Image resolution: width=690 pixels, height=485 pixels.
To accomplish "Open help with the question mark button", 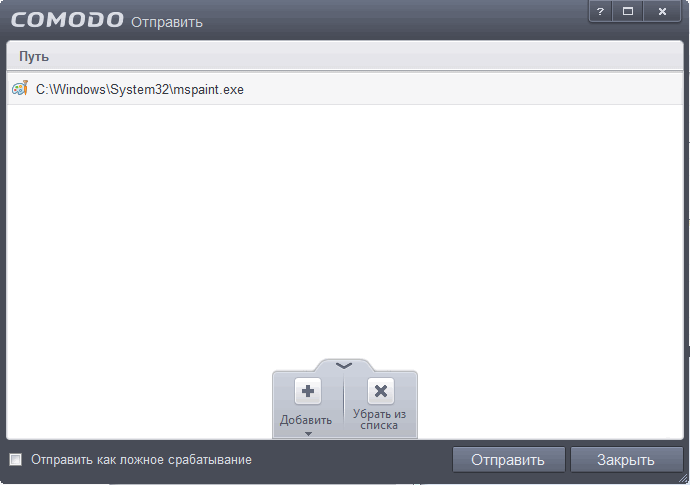I will point(600,11).
